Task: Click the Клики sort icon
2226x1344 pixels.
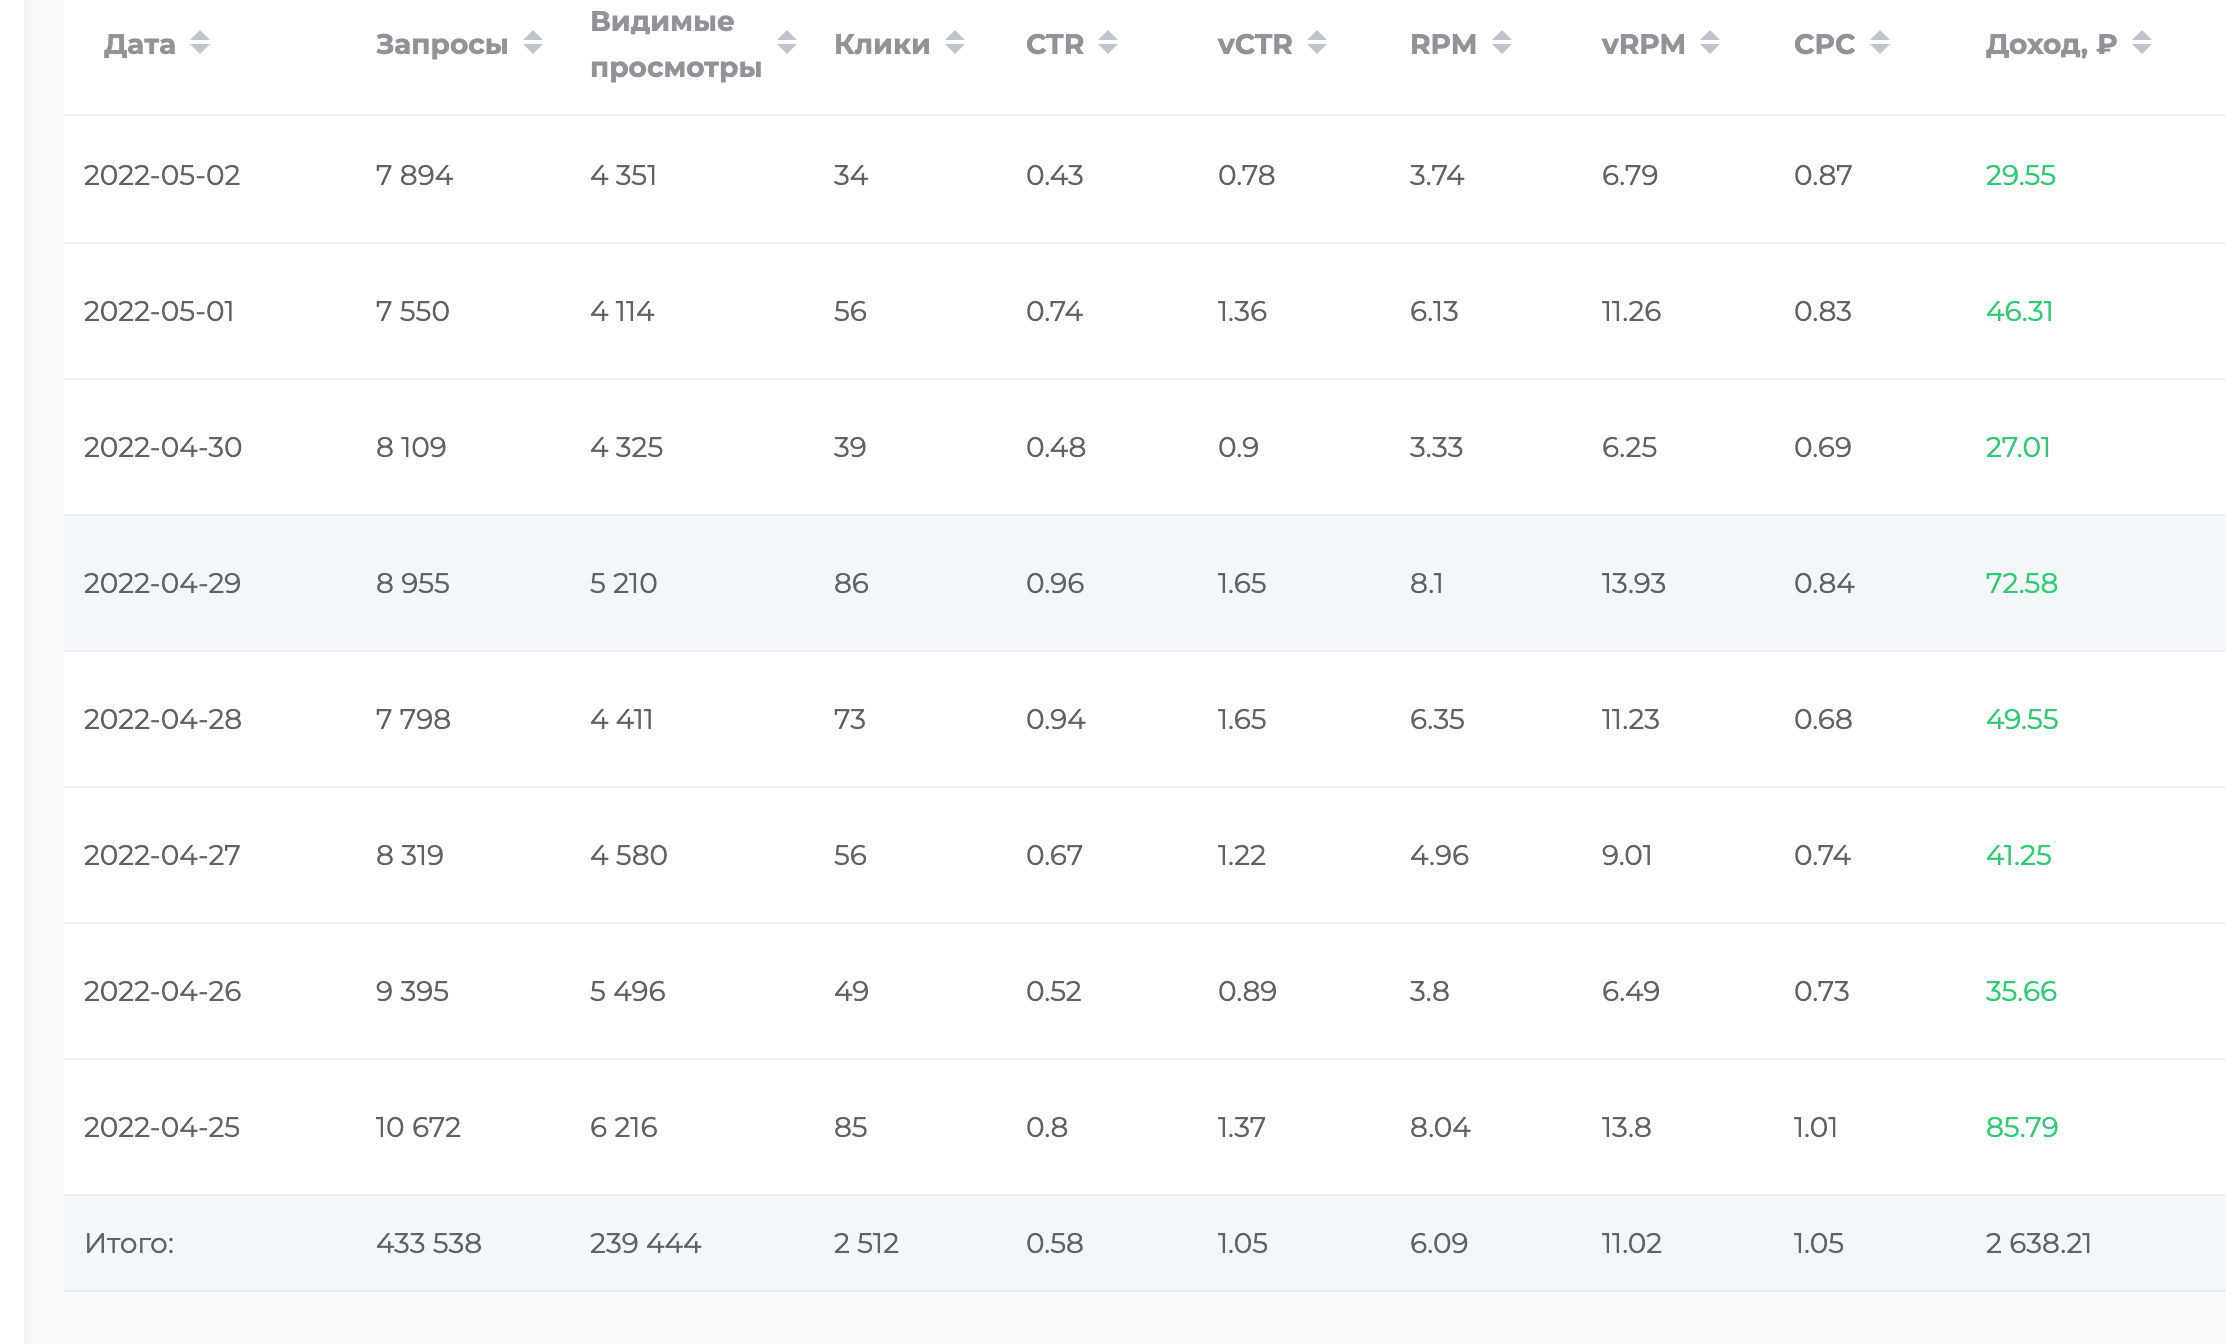Action: pyautogui.click(x=955, y=43)
